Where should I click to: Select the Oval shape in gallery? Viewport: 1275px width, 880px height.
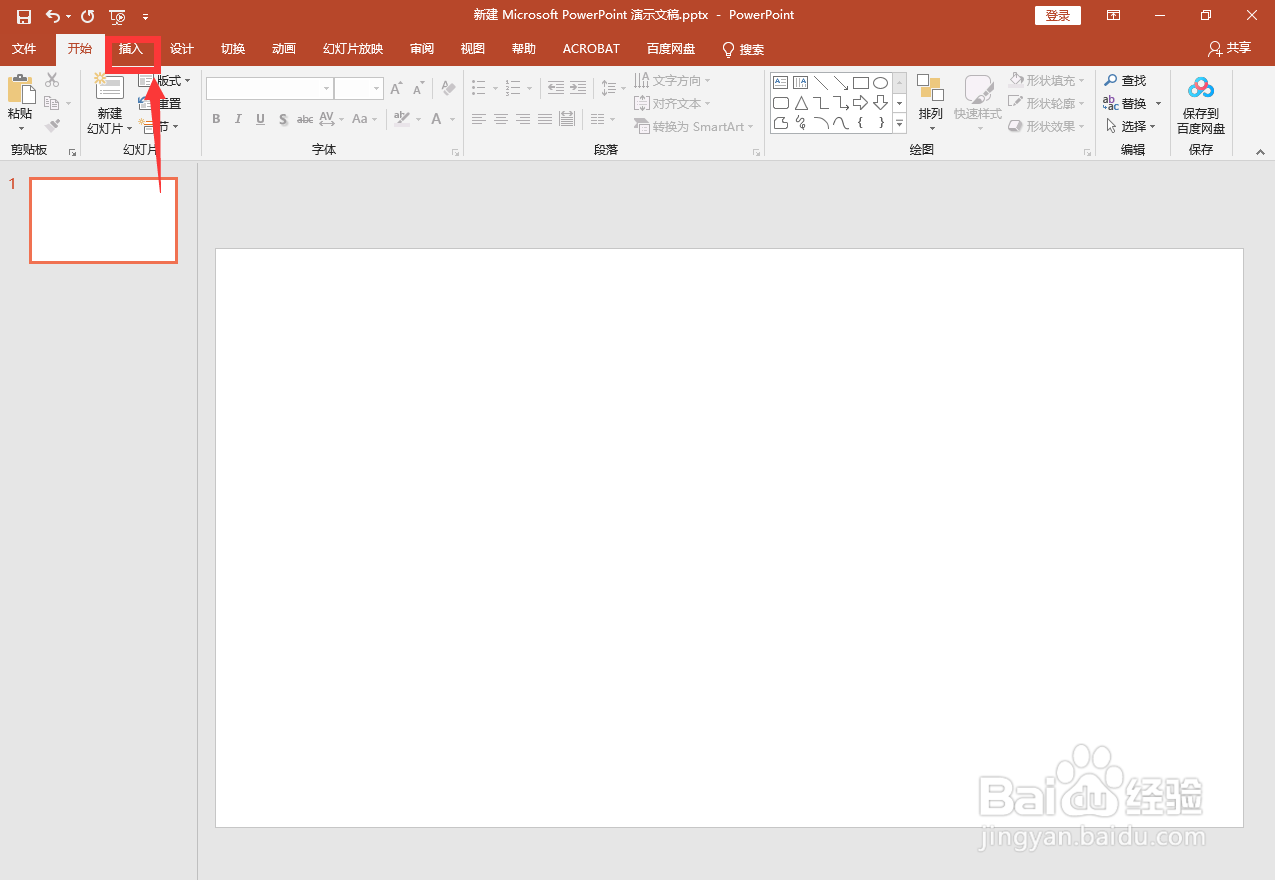[x=880, y=82]
